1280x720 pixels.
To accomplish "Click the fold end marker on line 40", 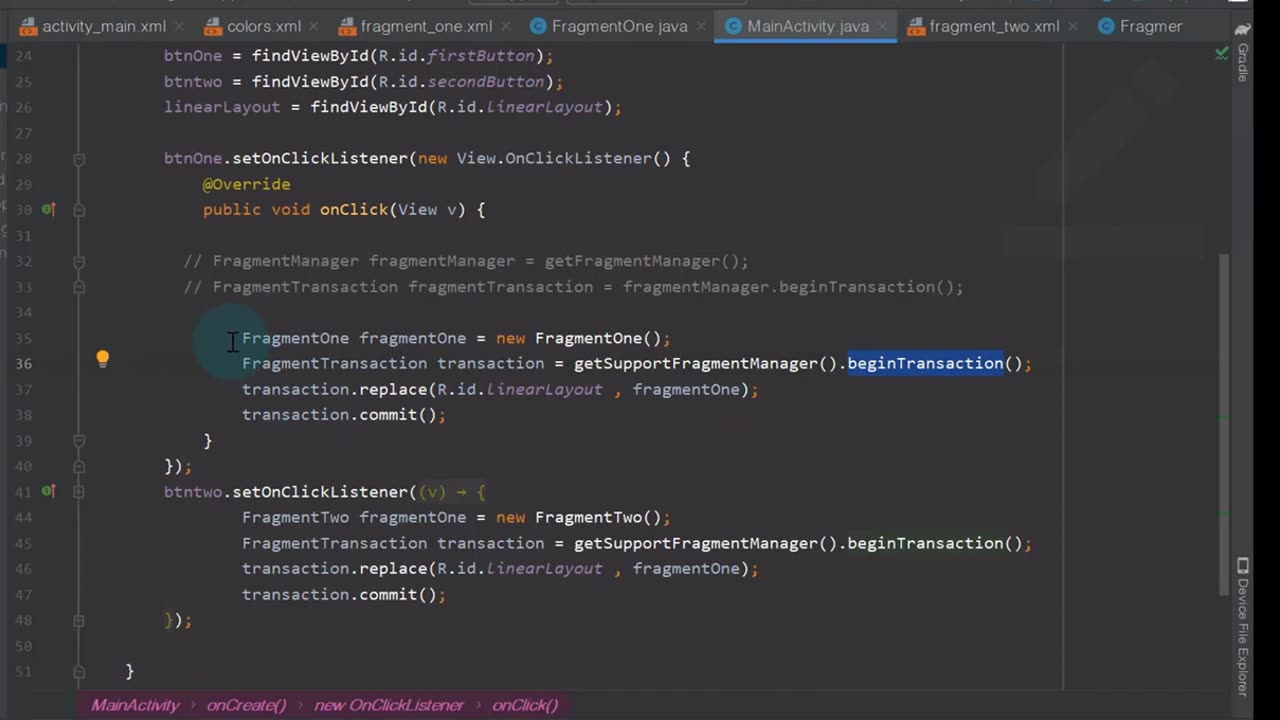I will [79, 466].
